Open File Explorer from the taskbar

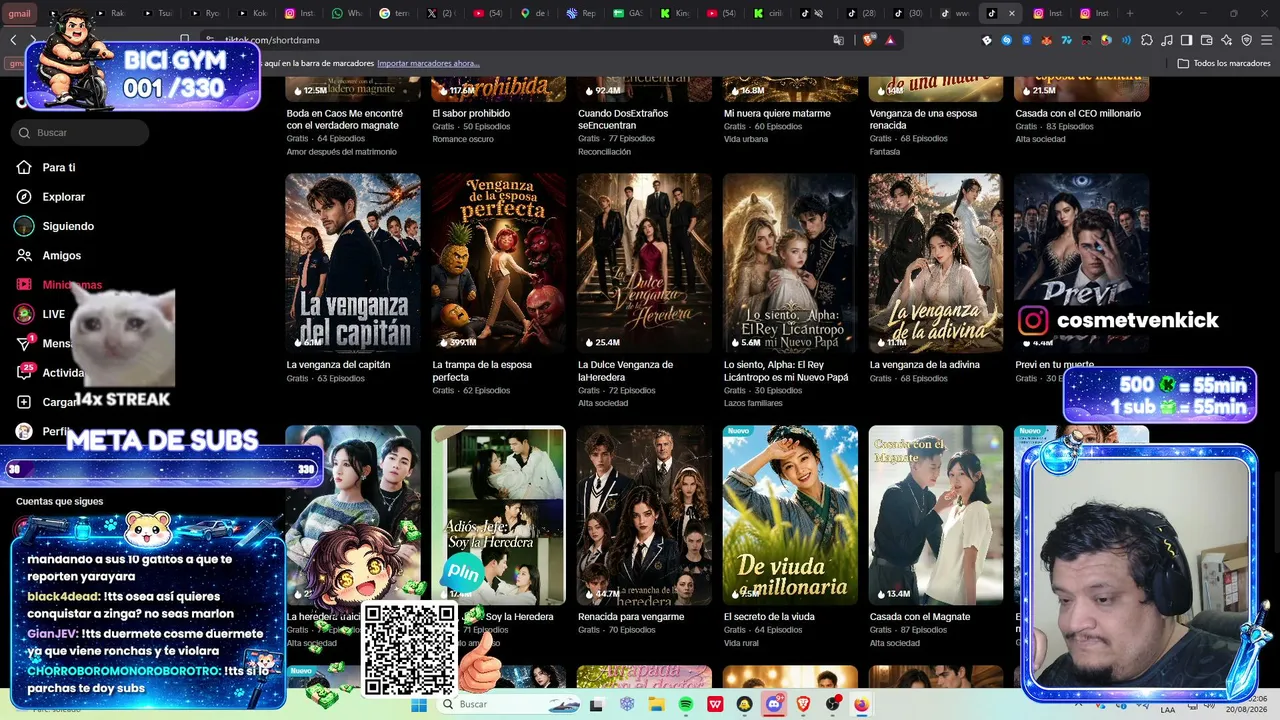click(657, 704)
